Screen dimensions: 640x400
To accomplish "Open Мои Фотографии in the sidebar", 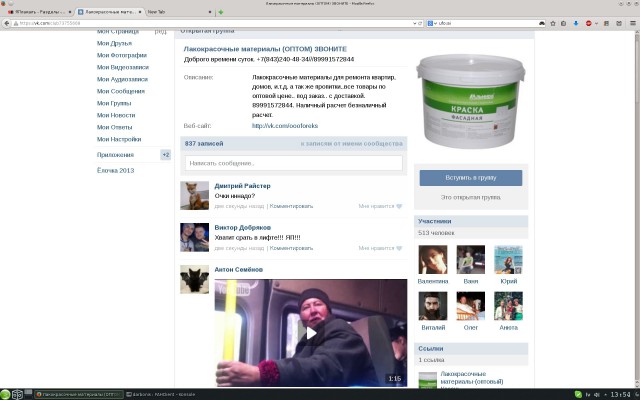I will pos(122,55).
